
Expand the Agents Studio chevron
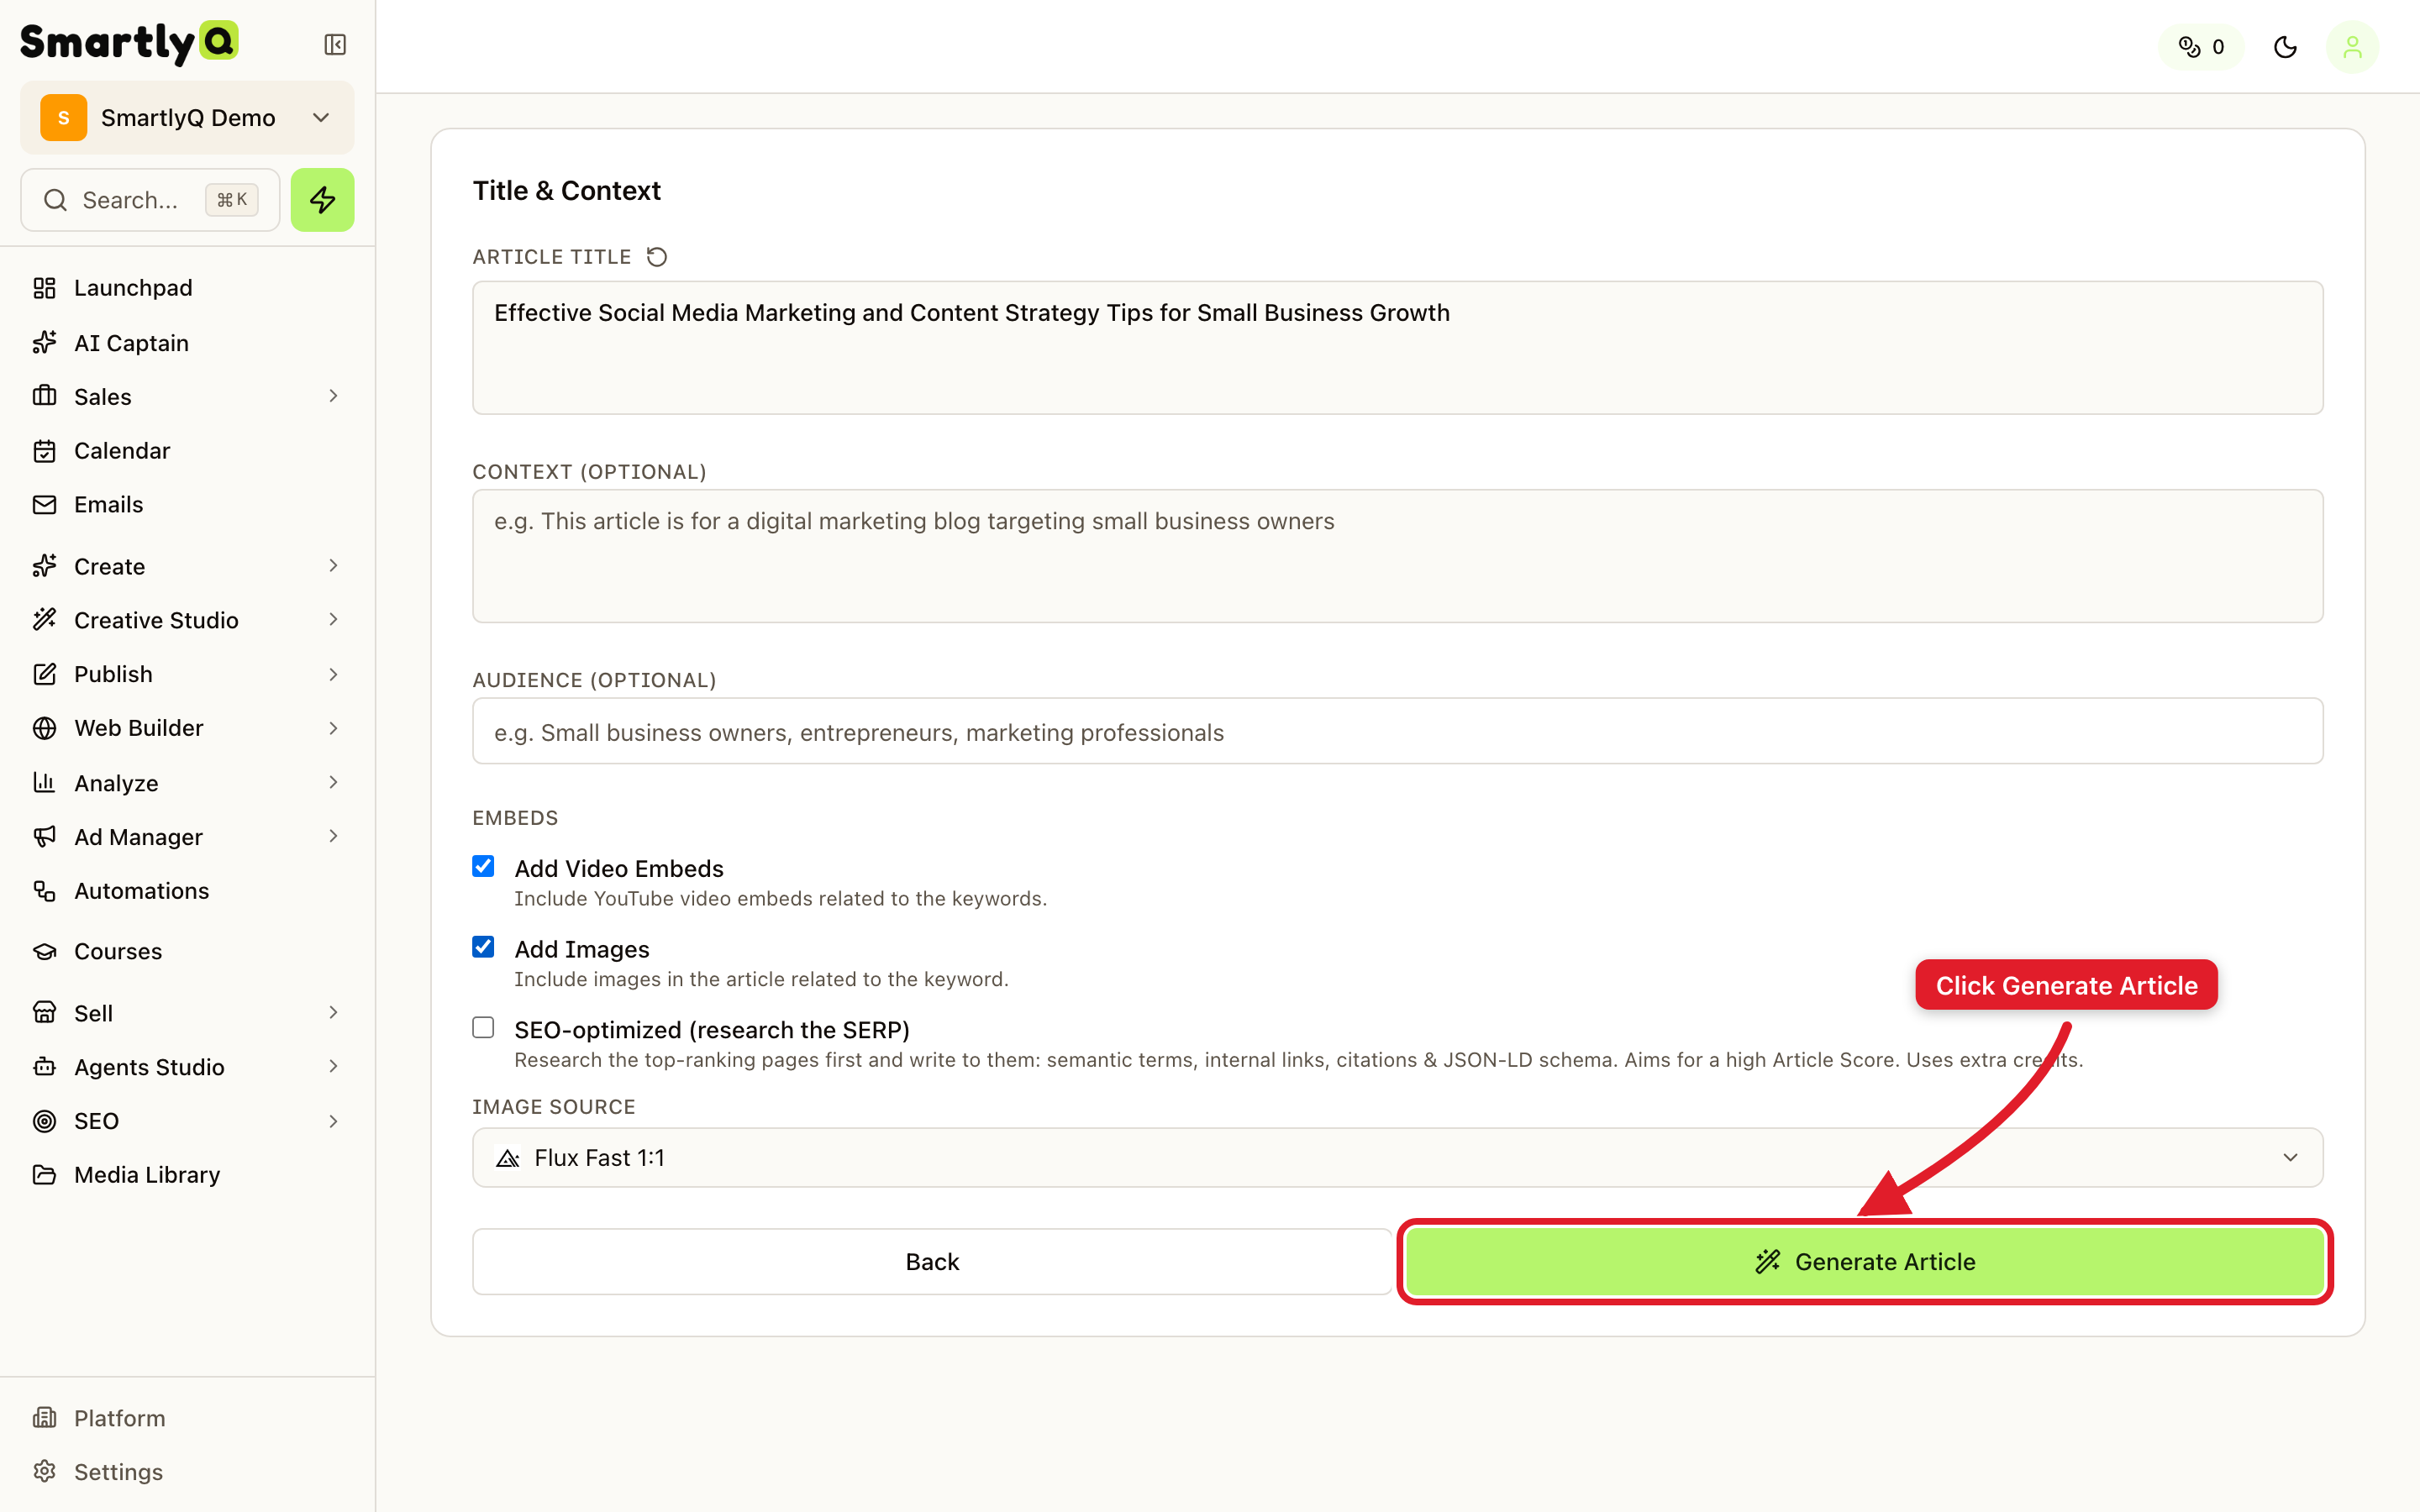[333, 1067]
